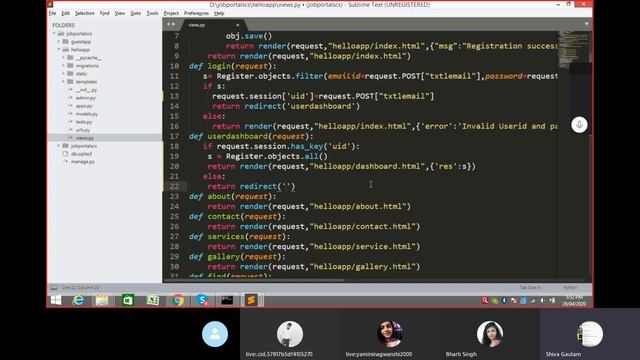Change Python syntax in status bar
Image resolution: width=640 pixels, height=360 pixels.
(570, 288)
